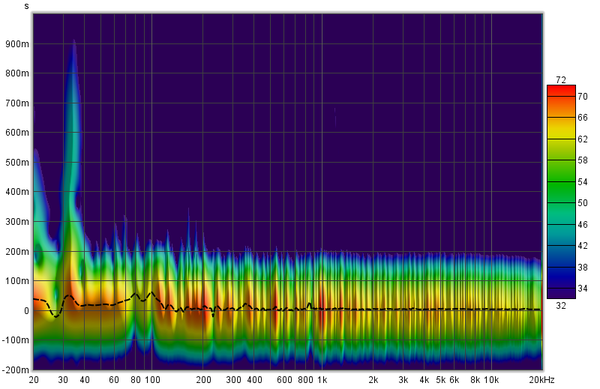Click the 4k frequency axis label
This screenshot has width=600, height=389.
[424, 380]
